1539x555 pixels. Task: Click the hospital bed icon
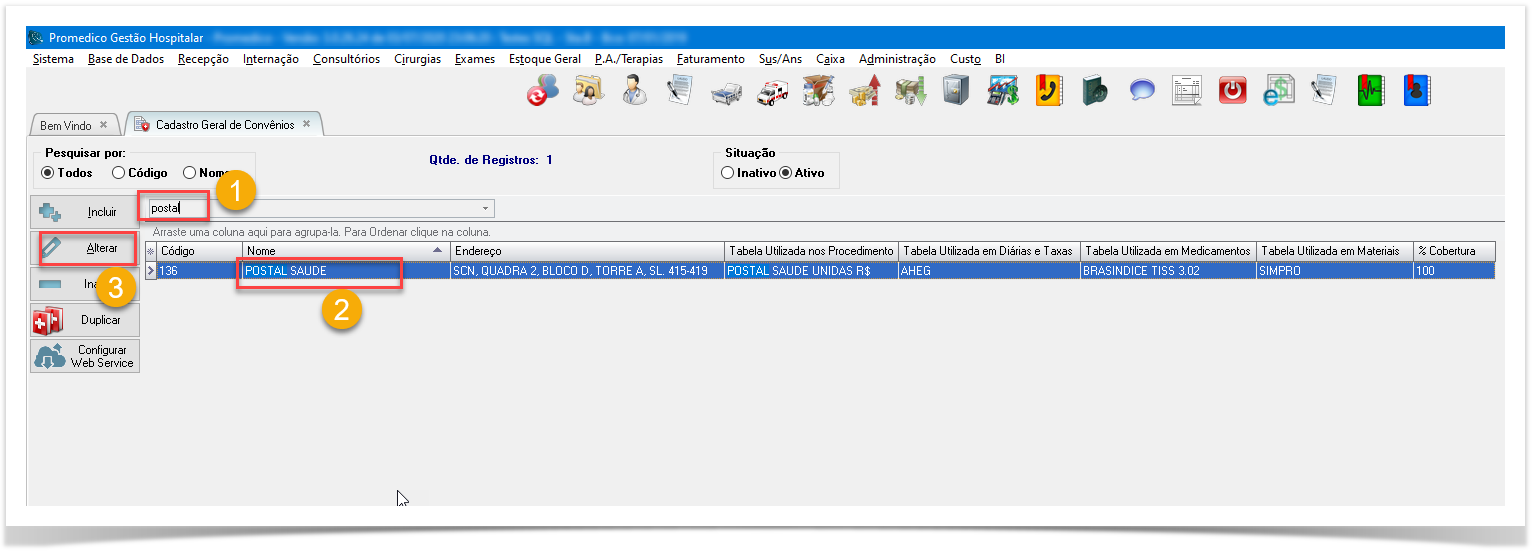tap(726, 91)
